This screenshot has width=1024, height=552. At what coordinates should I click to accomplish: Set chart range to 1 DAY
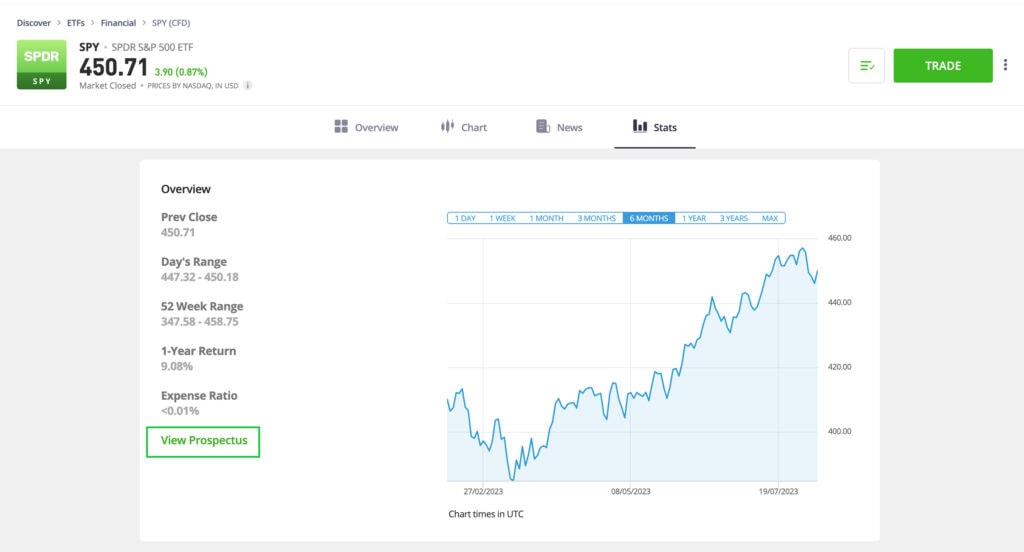pyautogui.click(x=465, y=218)
